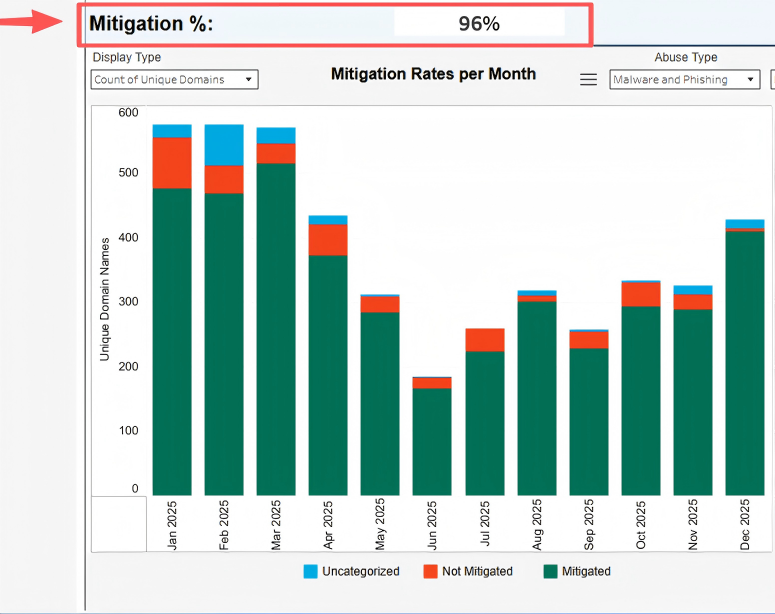The image size is (775, 614).
Task: Expand the Display Type dropdown
Action: [x=174, y=79]
